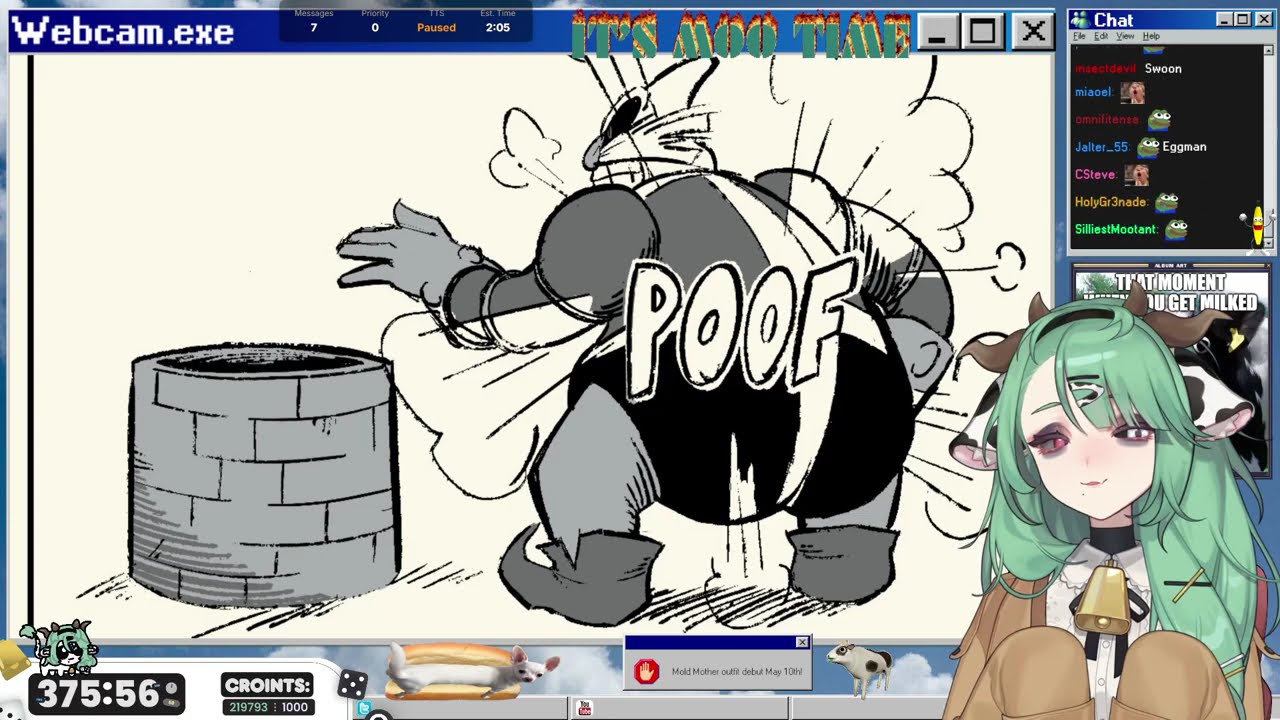Click the username omnifitense in chat

click(1106, 120)
